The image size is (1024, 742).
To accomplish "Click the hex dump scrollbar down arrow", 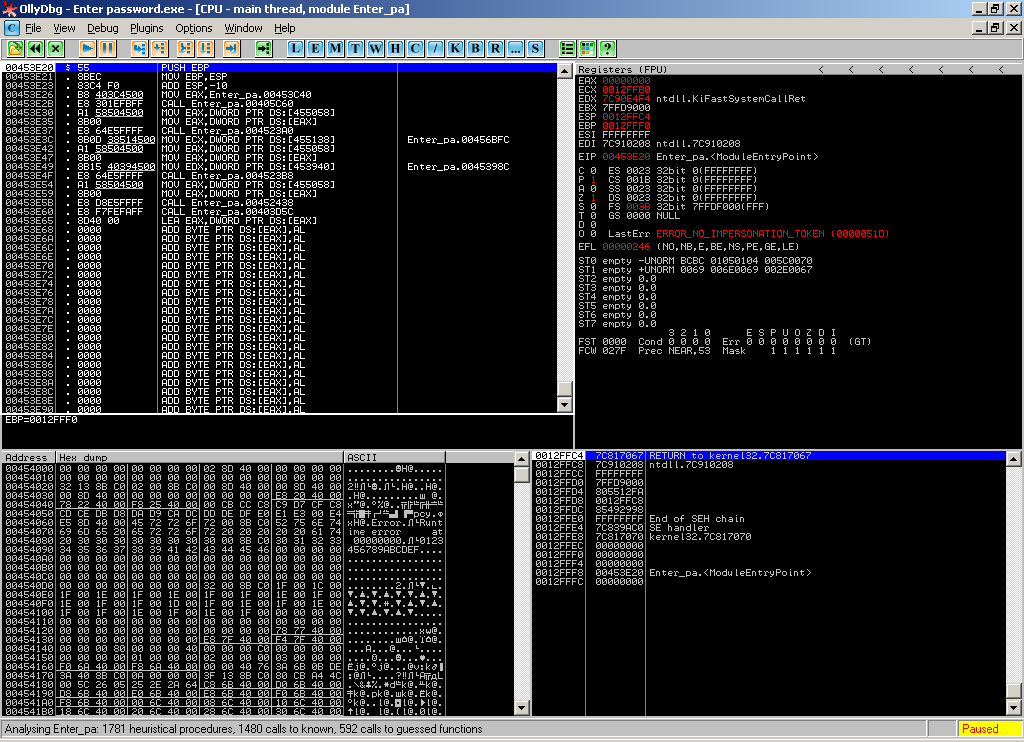I will [x=521, y=707].
